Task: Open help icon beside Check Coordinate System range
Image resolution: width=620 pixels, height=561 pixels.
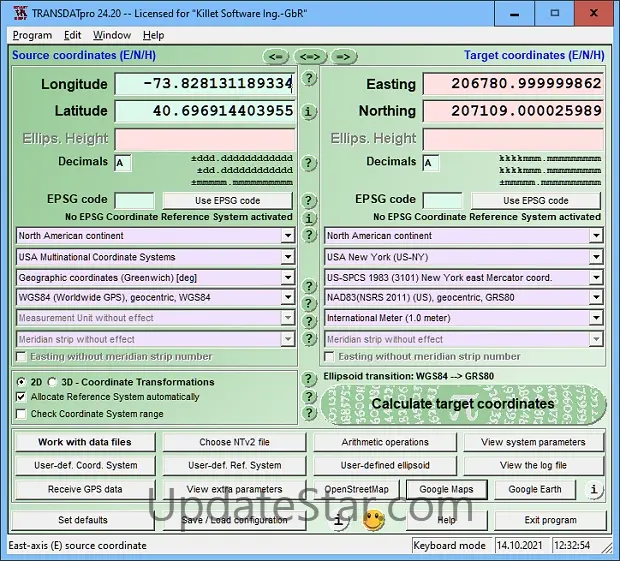Action: (x=309, y=414)
